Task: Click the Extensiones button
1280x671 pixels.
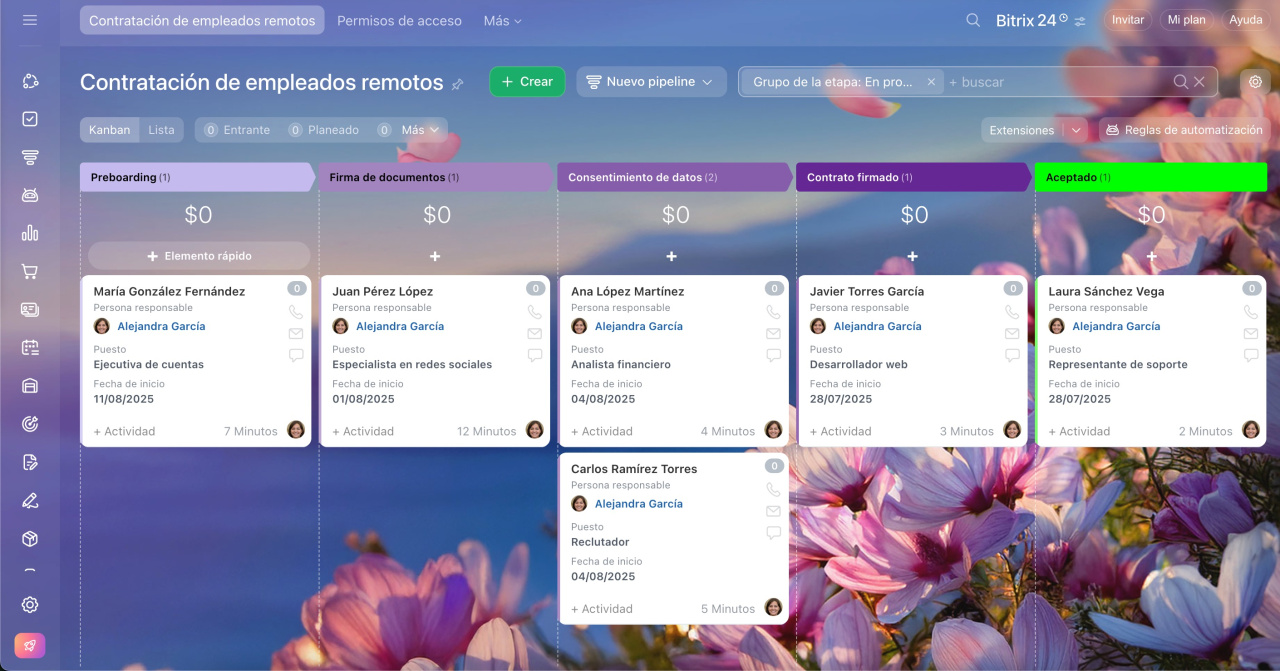Action: click(x=1022, y=130)
